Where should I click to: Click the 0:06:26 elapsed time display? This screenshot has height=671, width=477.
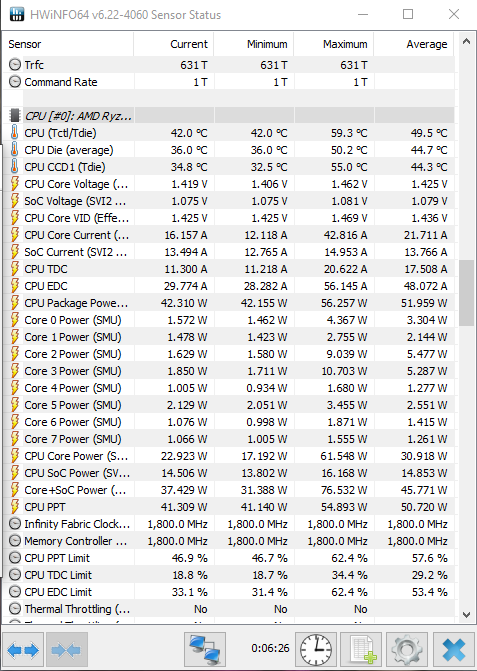tap(270, 648)
